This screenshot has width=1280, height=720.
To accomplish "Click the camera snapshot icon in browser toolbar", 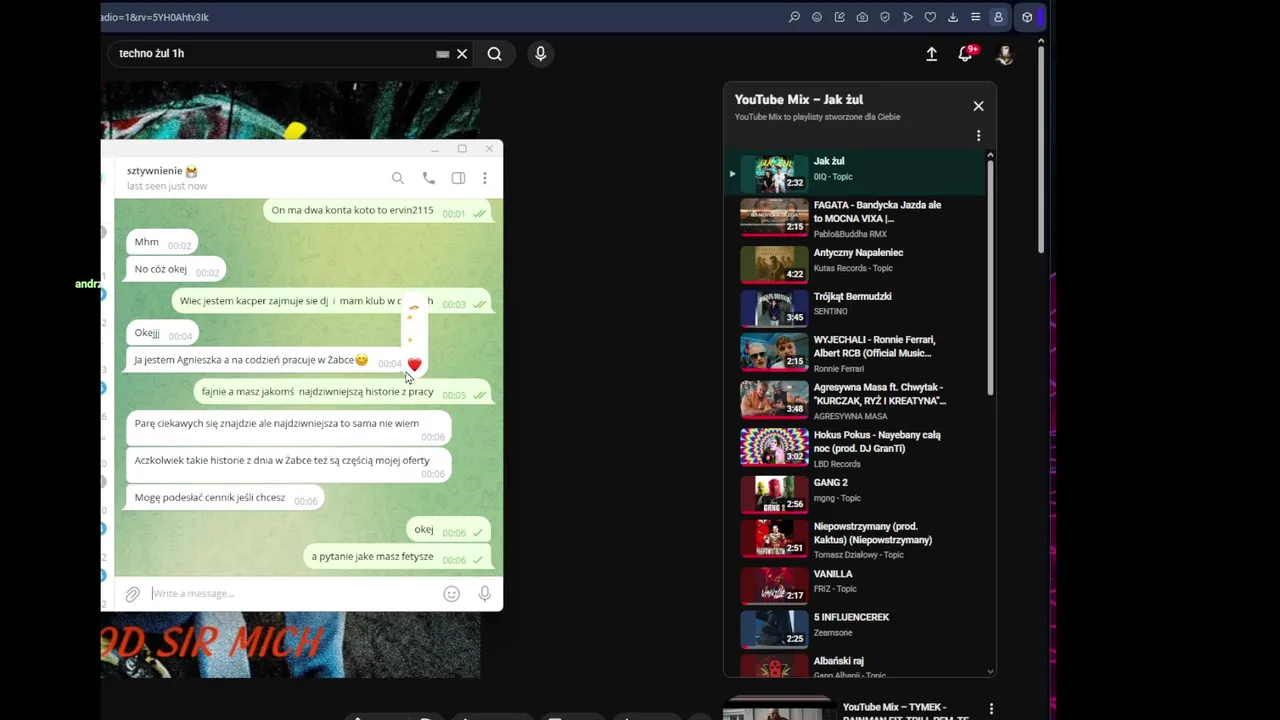I will point(862,17).
